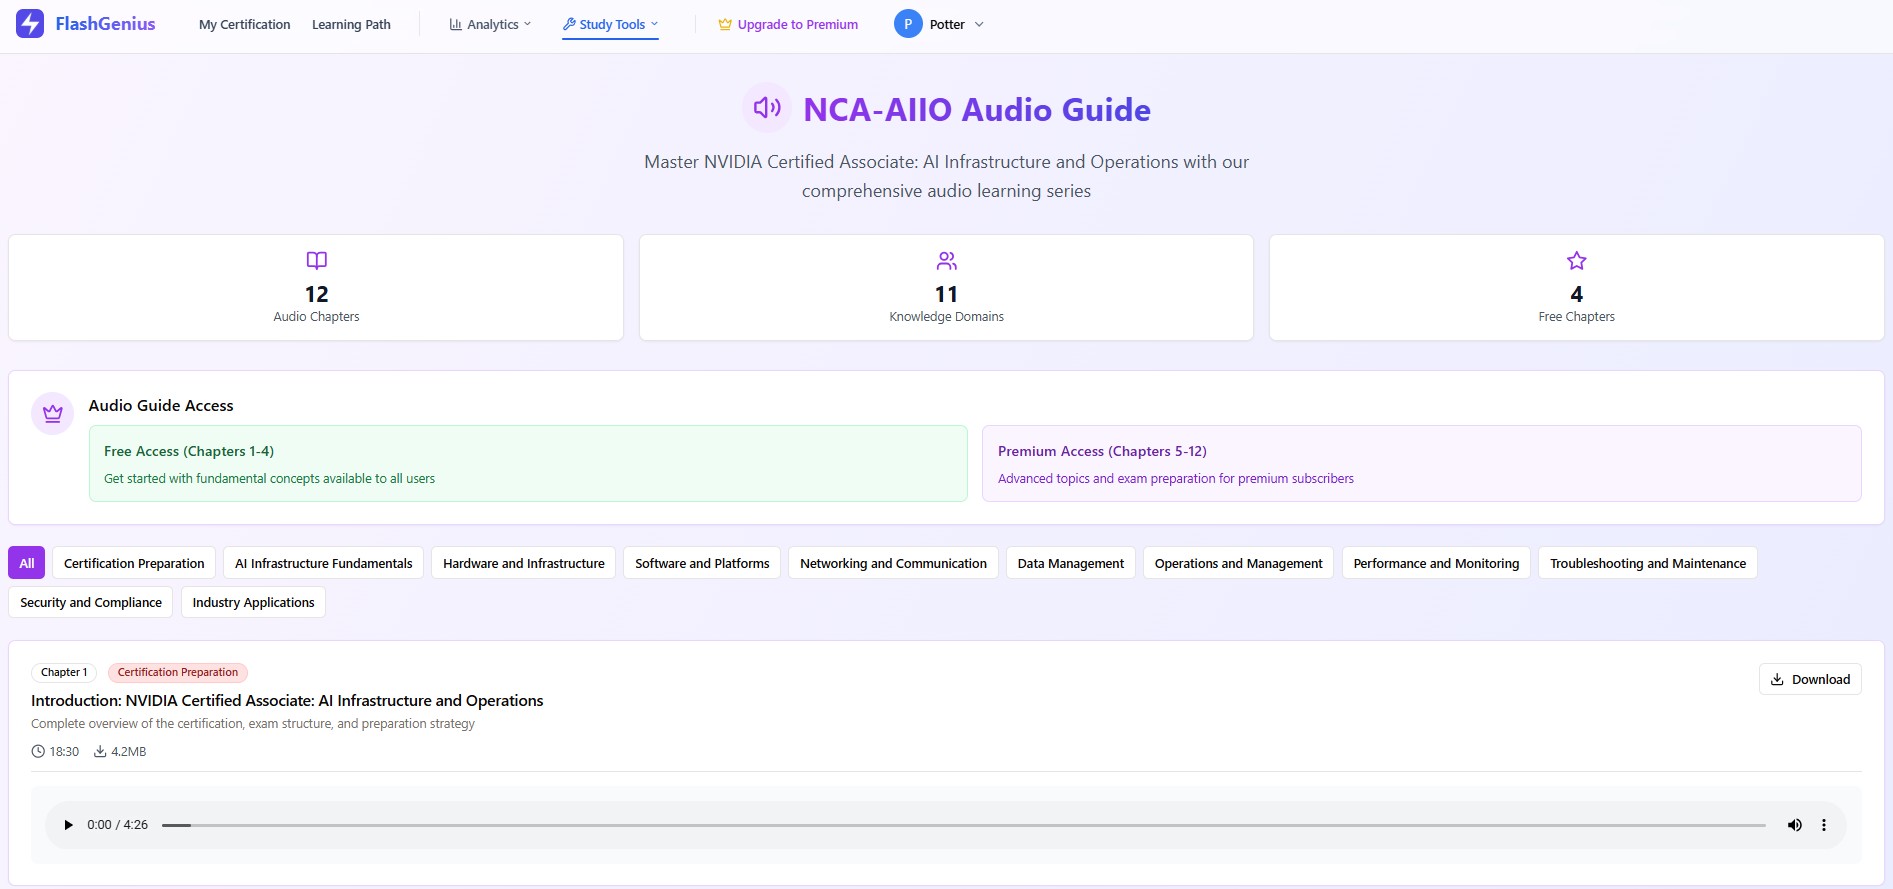The width and height of the screenshot is (1893, 889).
Task: Filter by Data Management
Action: point(1071,563)
